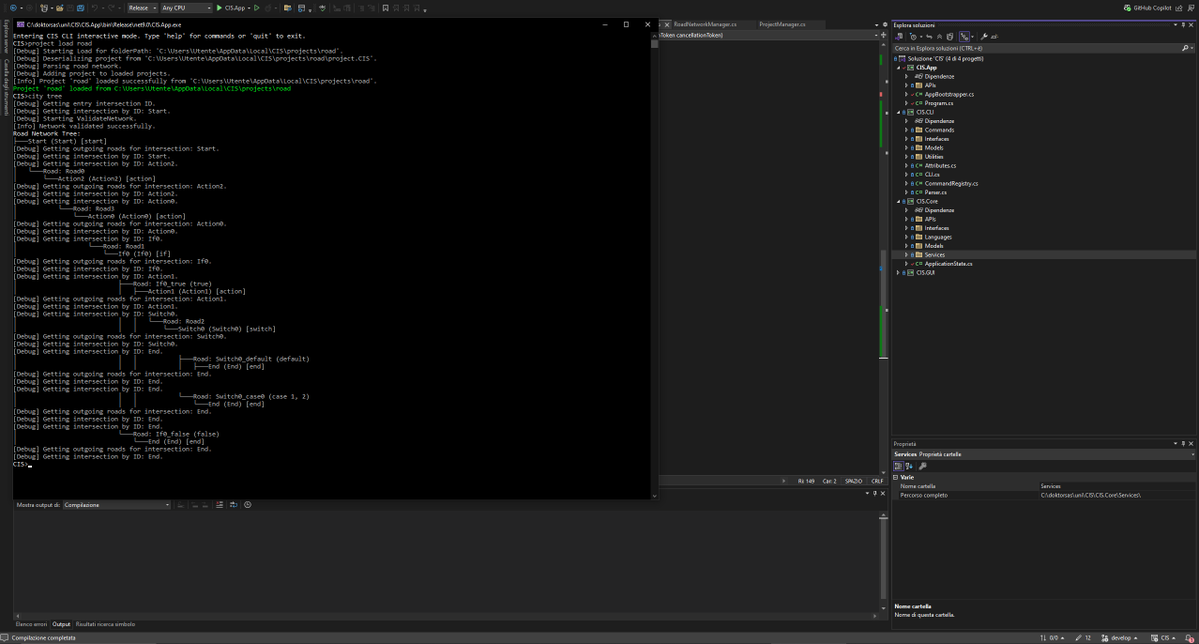This screenshot has width=1199, height=644.
Task: Click the Output panel horizontal scrollbar left arrow
Action: pos(18,616)
